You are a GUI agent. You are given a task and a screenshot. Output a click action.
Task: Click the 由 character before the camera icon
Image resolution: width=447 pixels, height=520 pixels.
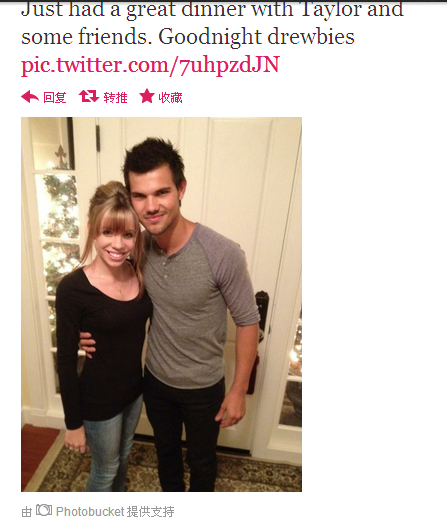27,512
